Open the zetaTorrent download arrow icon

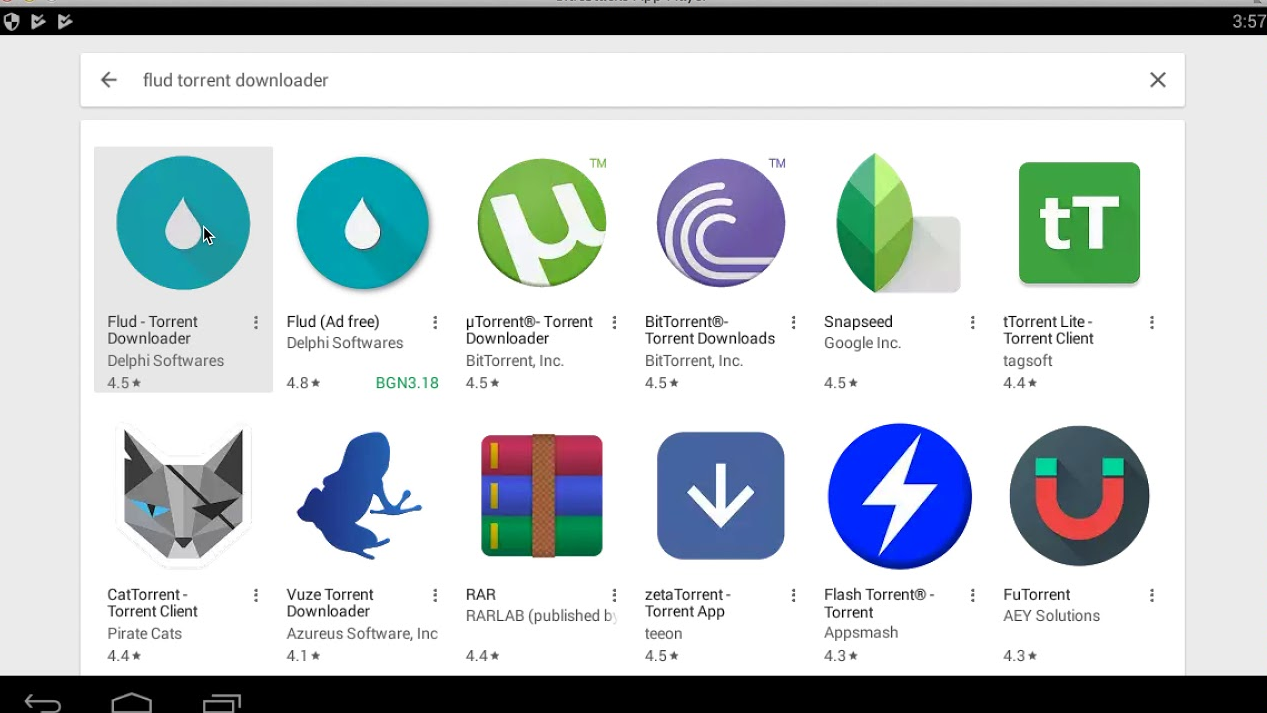721,496
